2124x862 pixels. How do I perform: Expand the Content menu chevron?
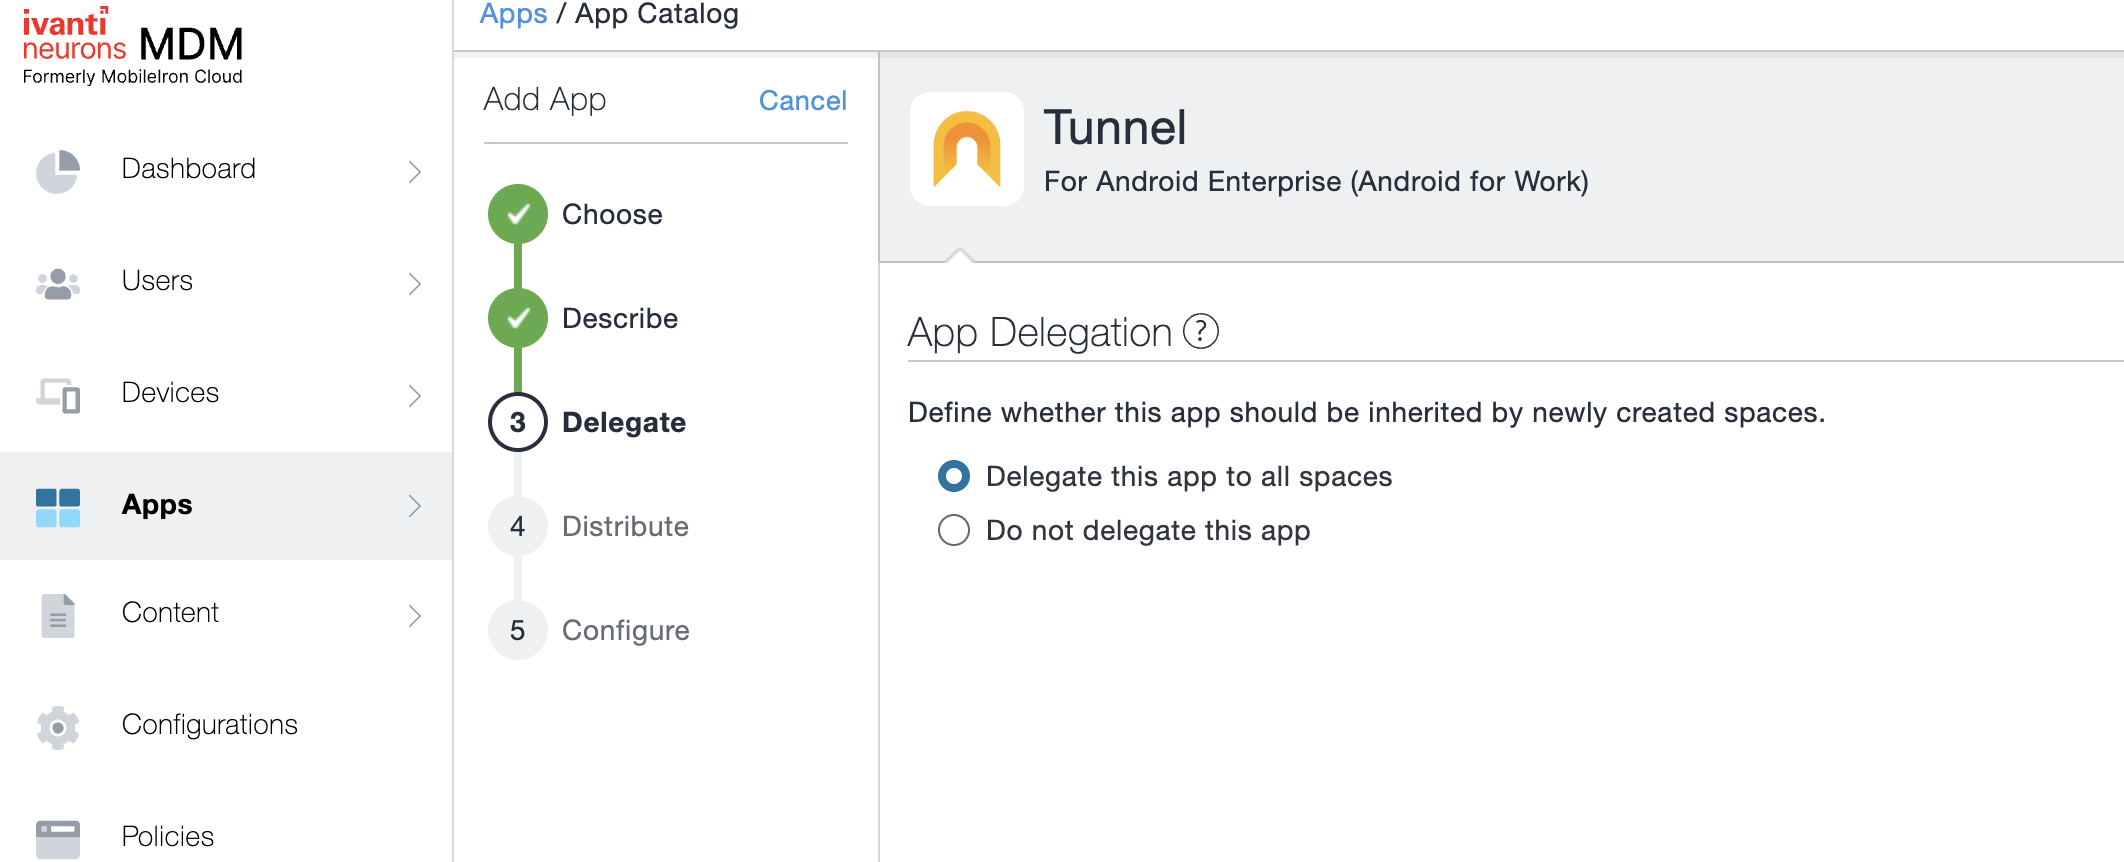point(415,616)
